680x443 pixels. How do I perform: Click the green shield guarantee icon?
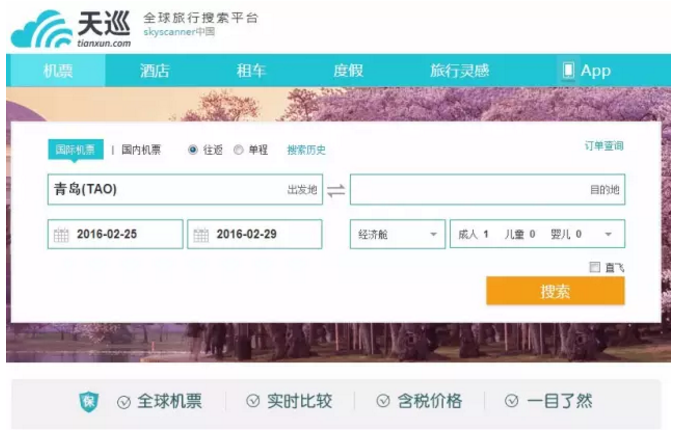pyautogui.click(x=89, y=402)
